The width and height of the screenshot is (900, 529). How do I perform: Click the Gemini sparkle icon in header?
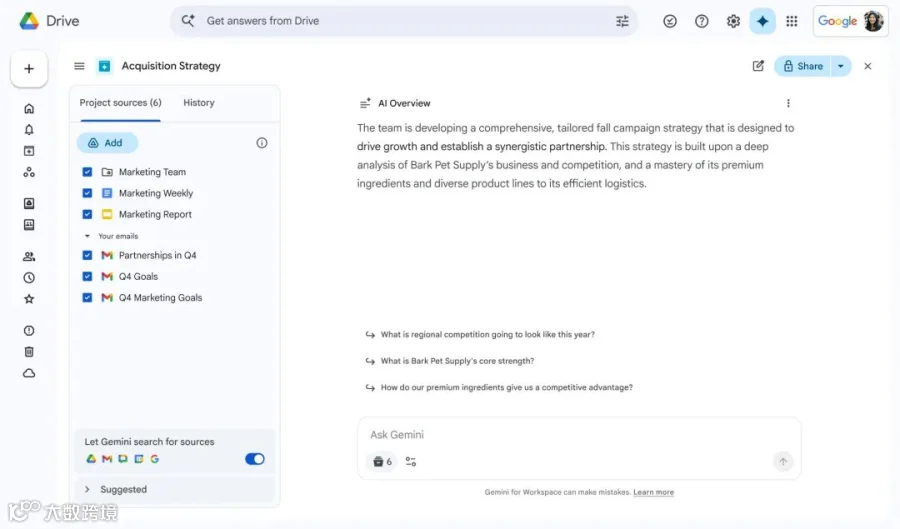coord(762,21)
